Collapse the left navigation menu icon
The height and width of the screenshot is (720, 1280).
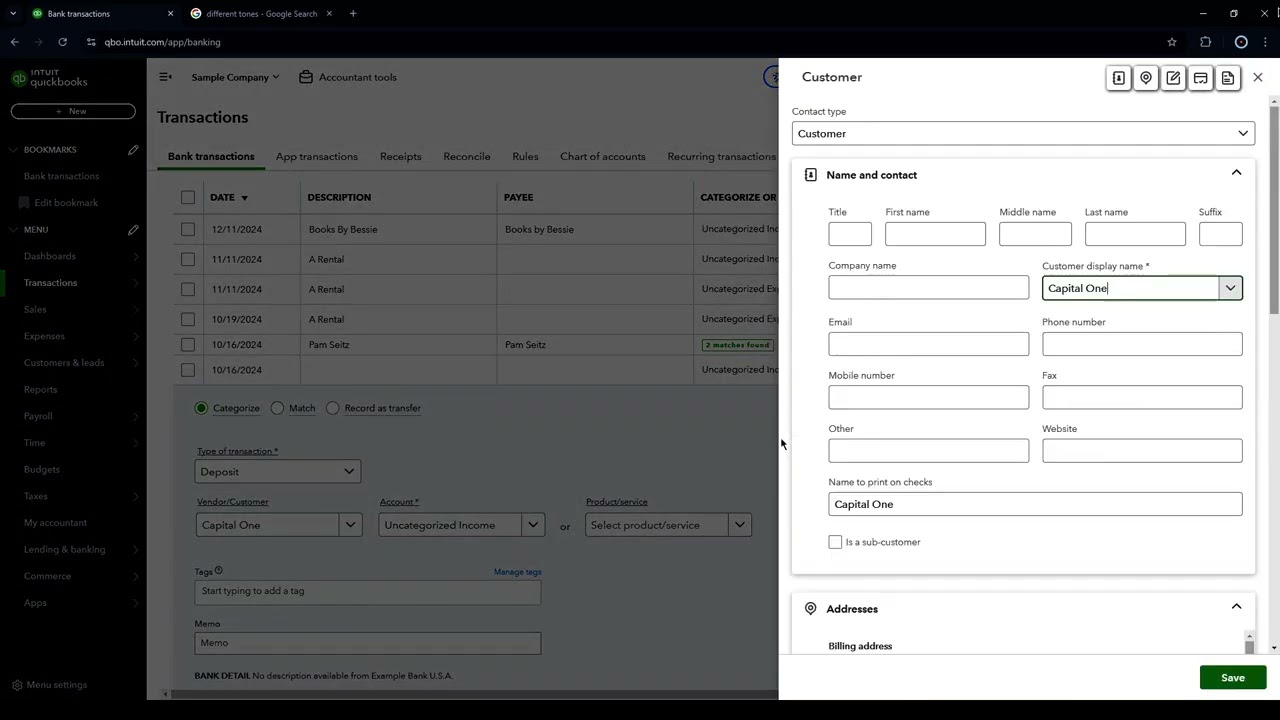(x=166, y=77)
